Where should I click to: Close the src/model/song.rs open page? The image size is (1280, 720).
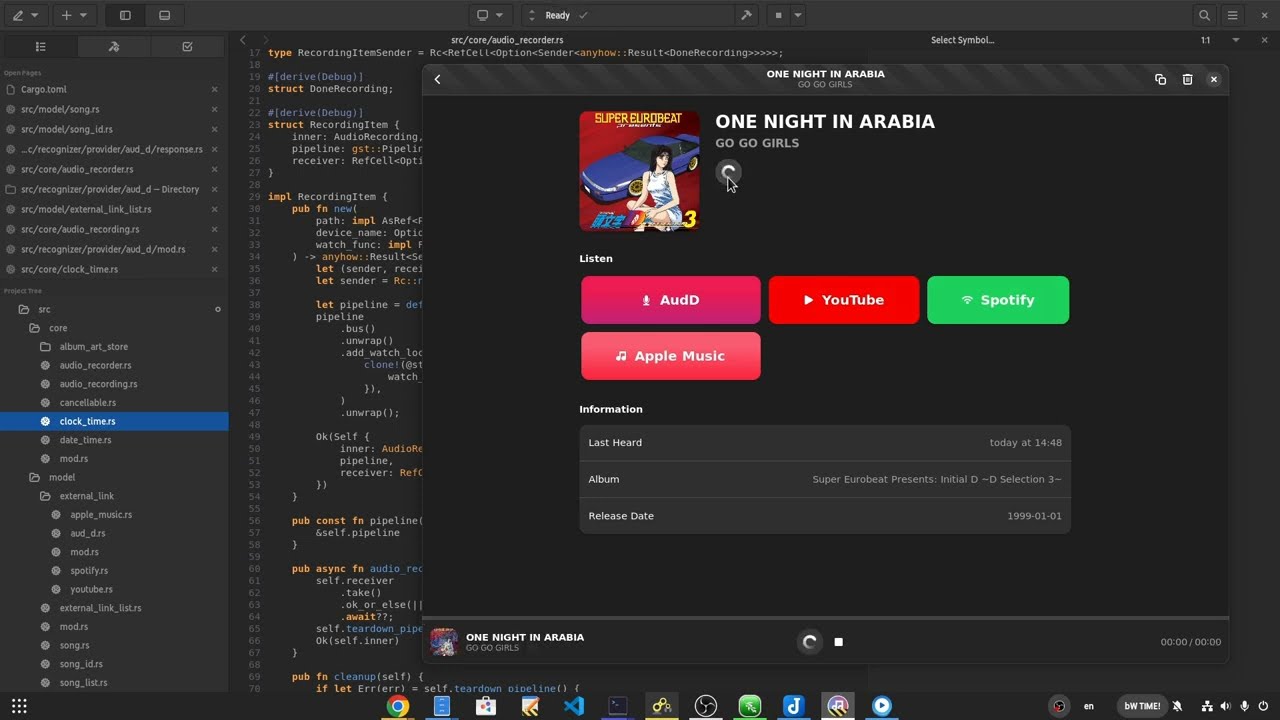pyautogui.click(x=214, y=109)
